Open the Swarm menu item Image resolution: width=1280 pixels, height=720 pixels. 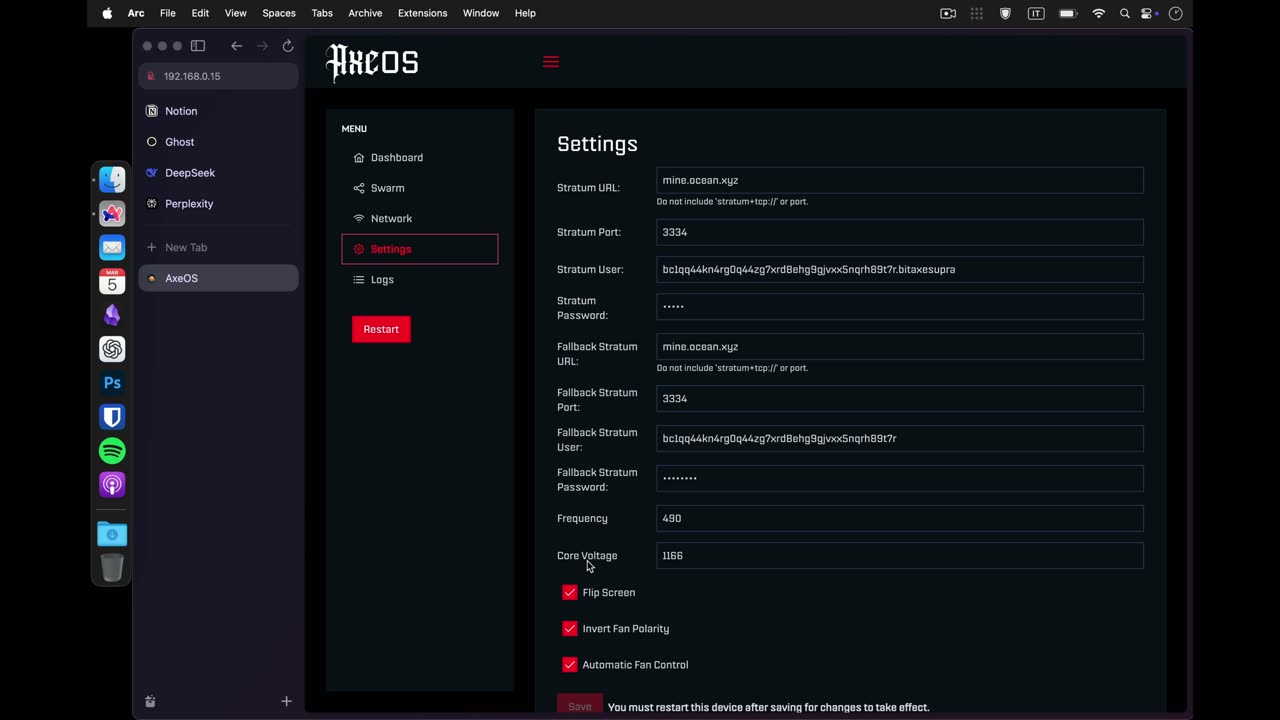tap(420, 188)
